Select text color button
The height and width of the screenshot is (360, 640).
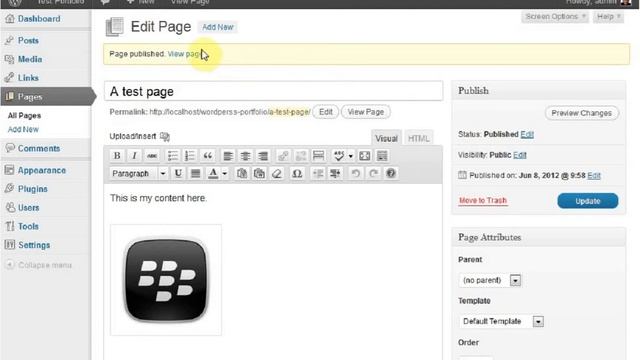click(x=213, y=173)
